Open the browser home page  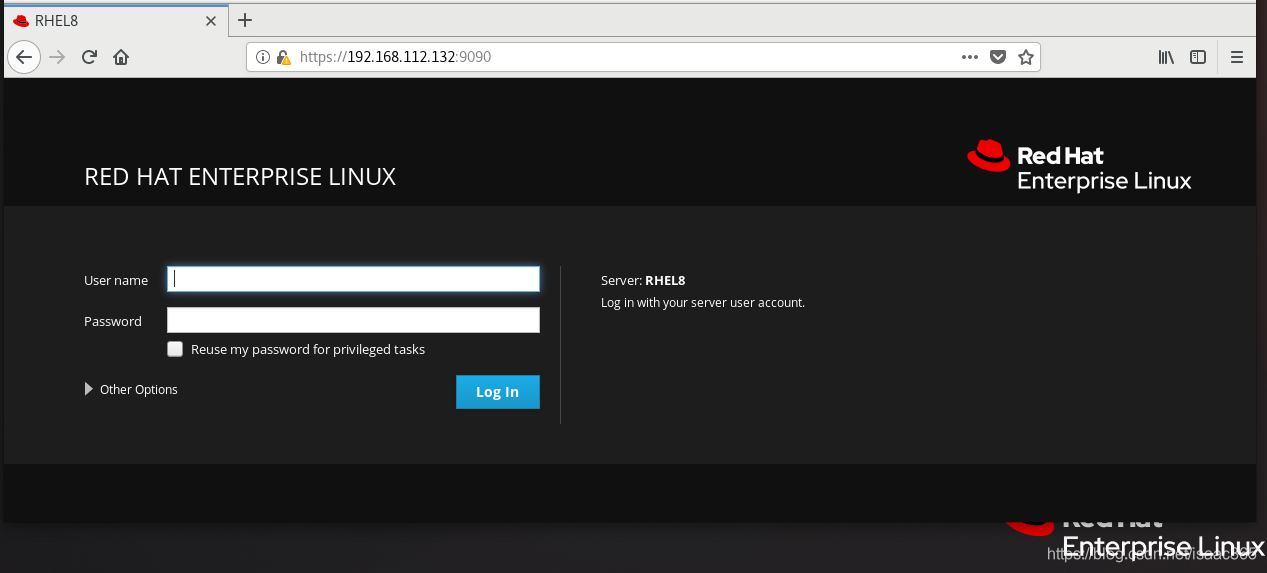121,57
